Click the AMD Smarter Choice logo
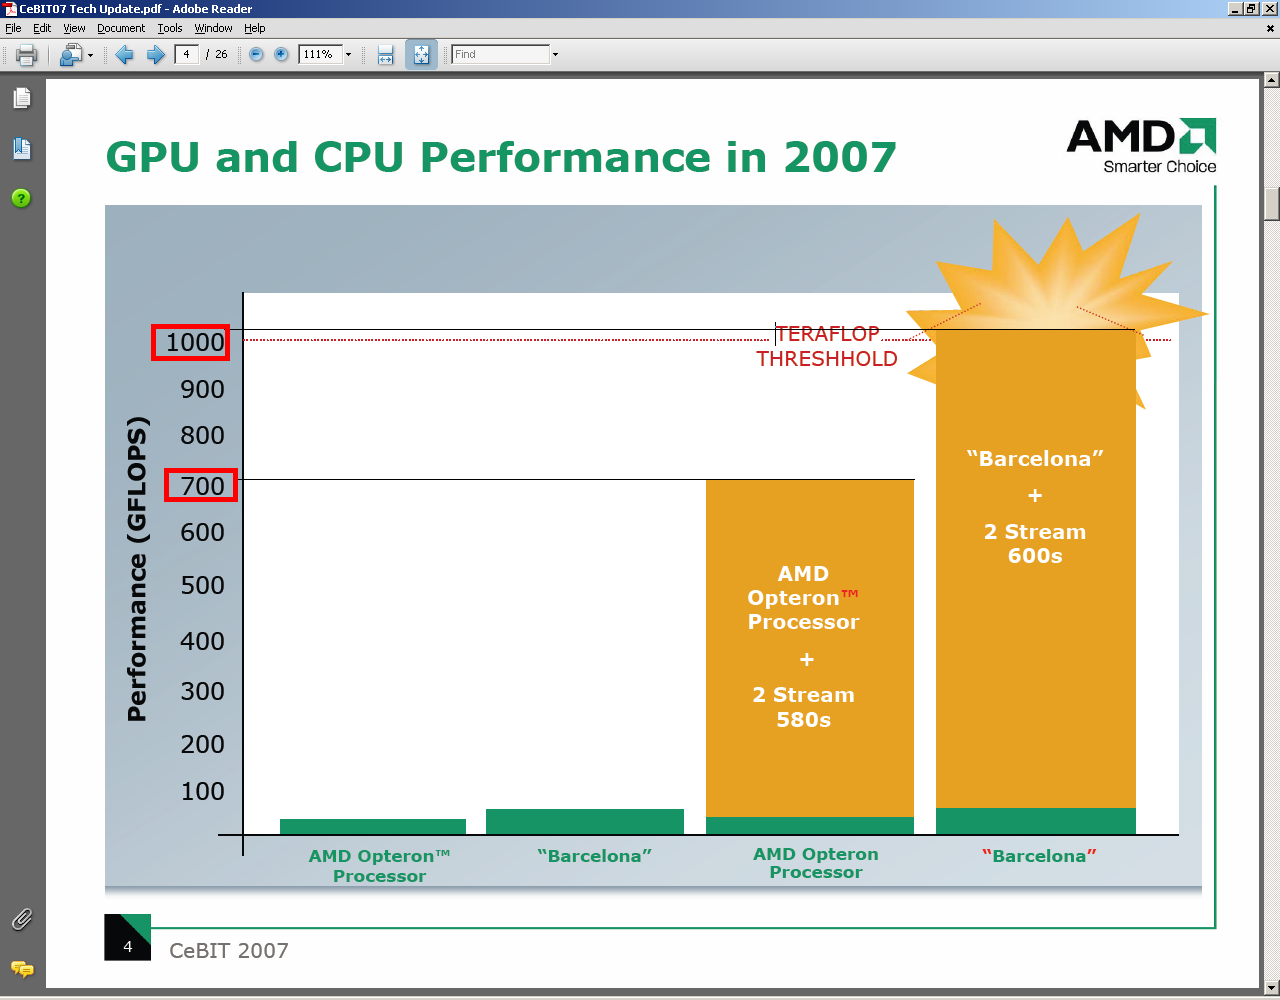Image resolution: width=1280 pixels, height=1000 pixels. point(1141,146)
